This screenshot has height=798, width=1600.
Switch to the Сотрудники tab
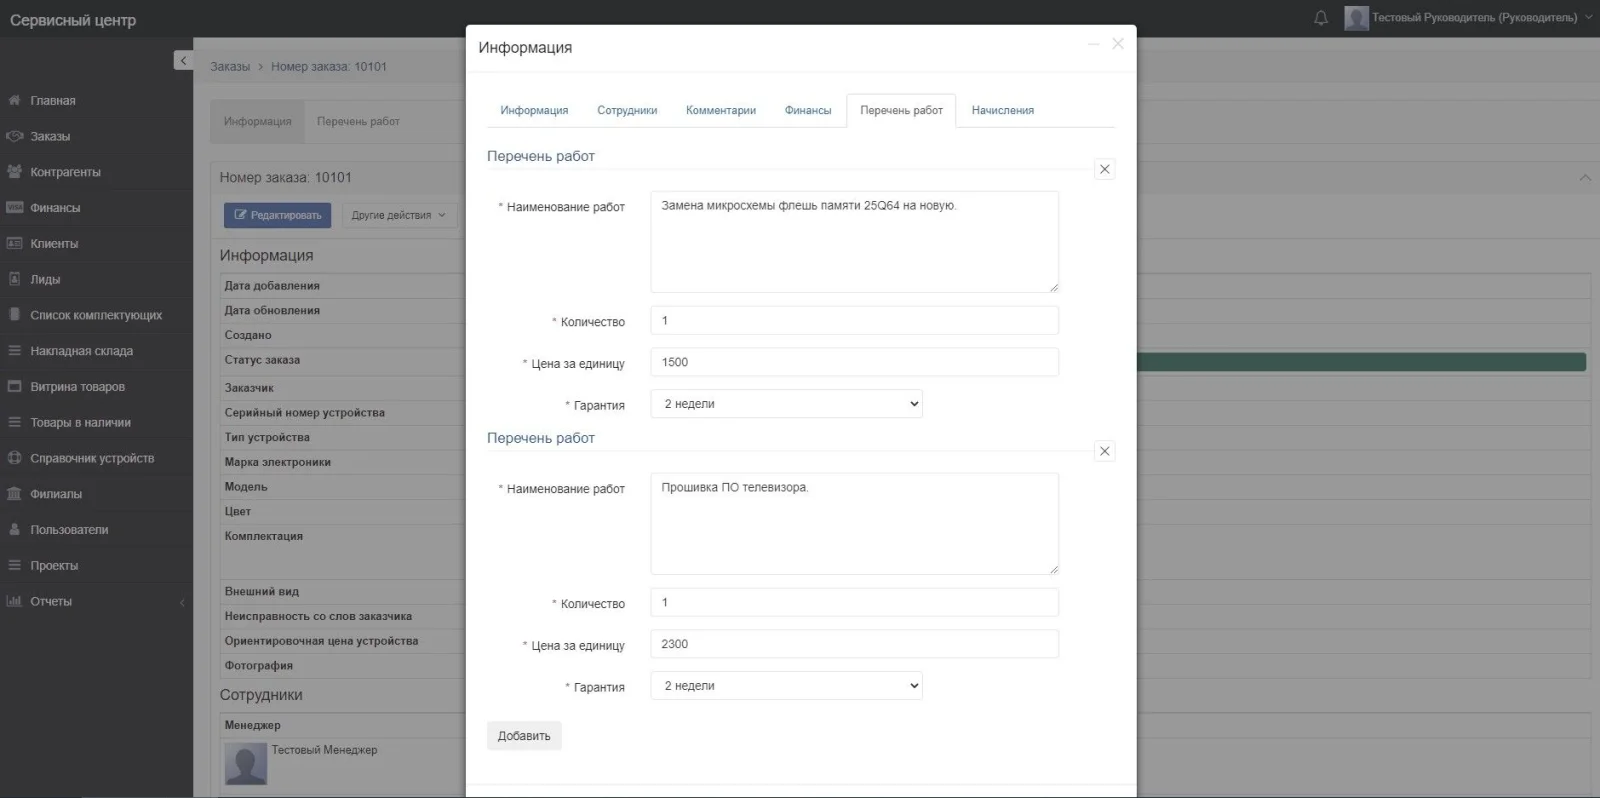click(627, 110)
